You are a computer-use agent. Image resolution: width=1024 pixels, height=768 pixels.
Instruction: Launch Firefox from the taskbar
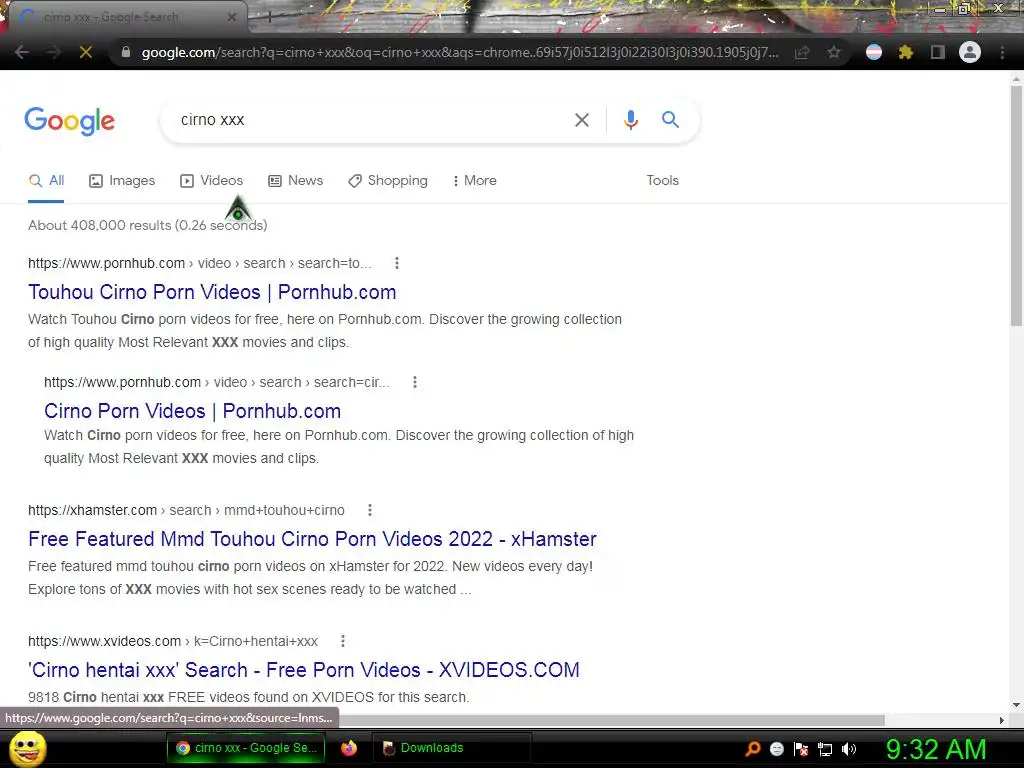click(x=349, y=748)
